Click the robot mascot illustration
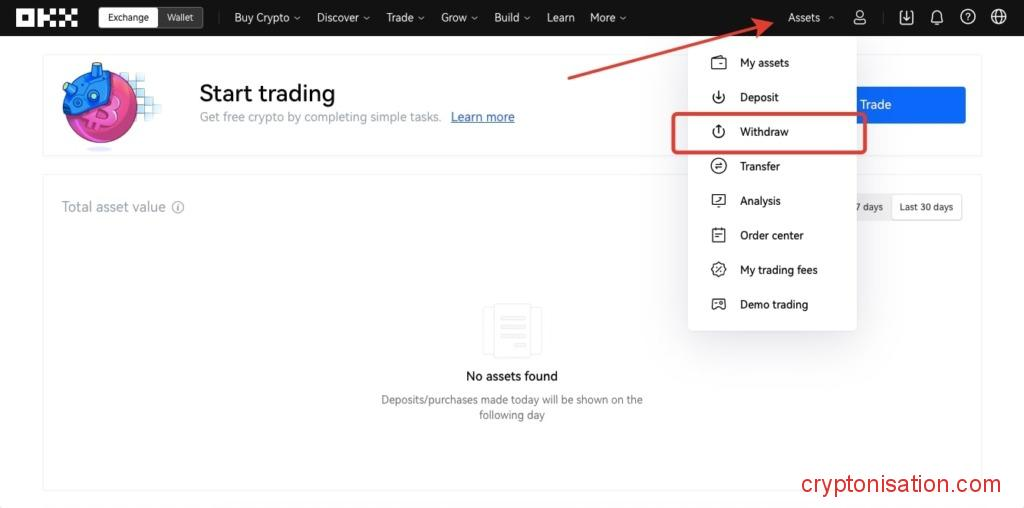 (x=103, y=105)
